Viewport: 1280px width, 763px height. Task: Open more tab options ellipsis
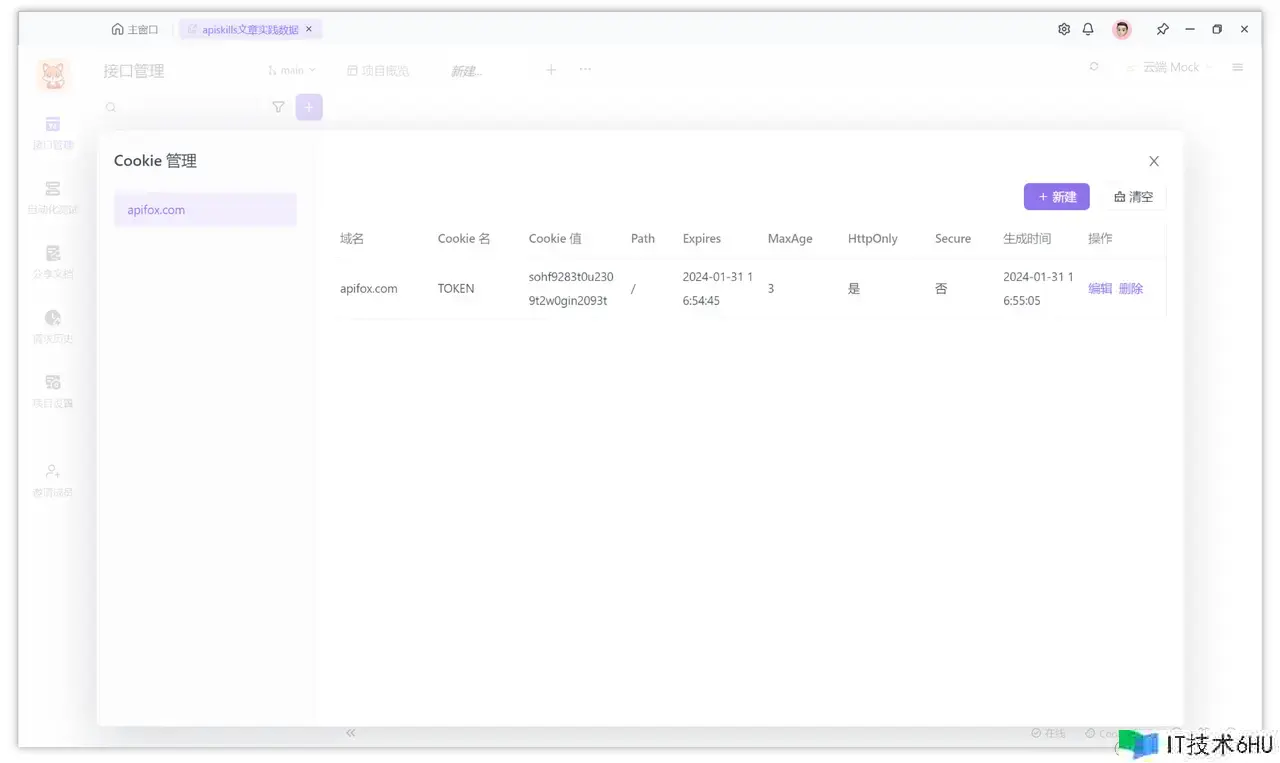pyautogui.click(x=585, y=69)
